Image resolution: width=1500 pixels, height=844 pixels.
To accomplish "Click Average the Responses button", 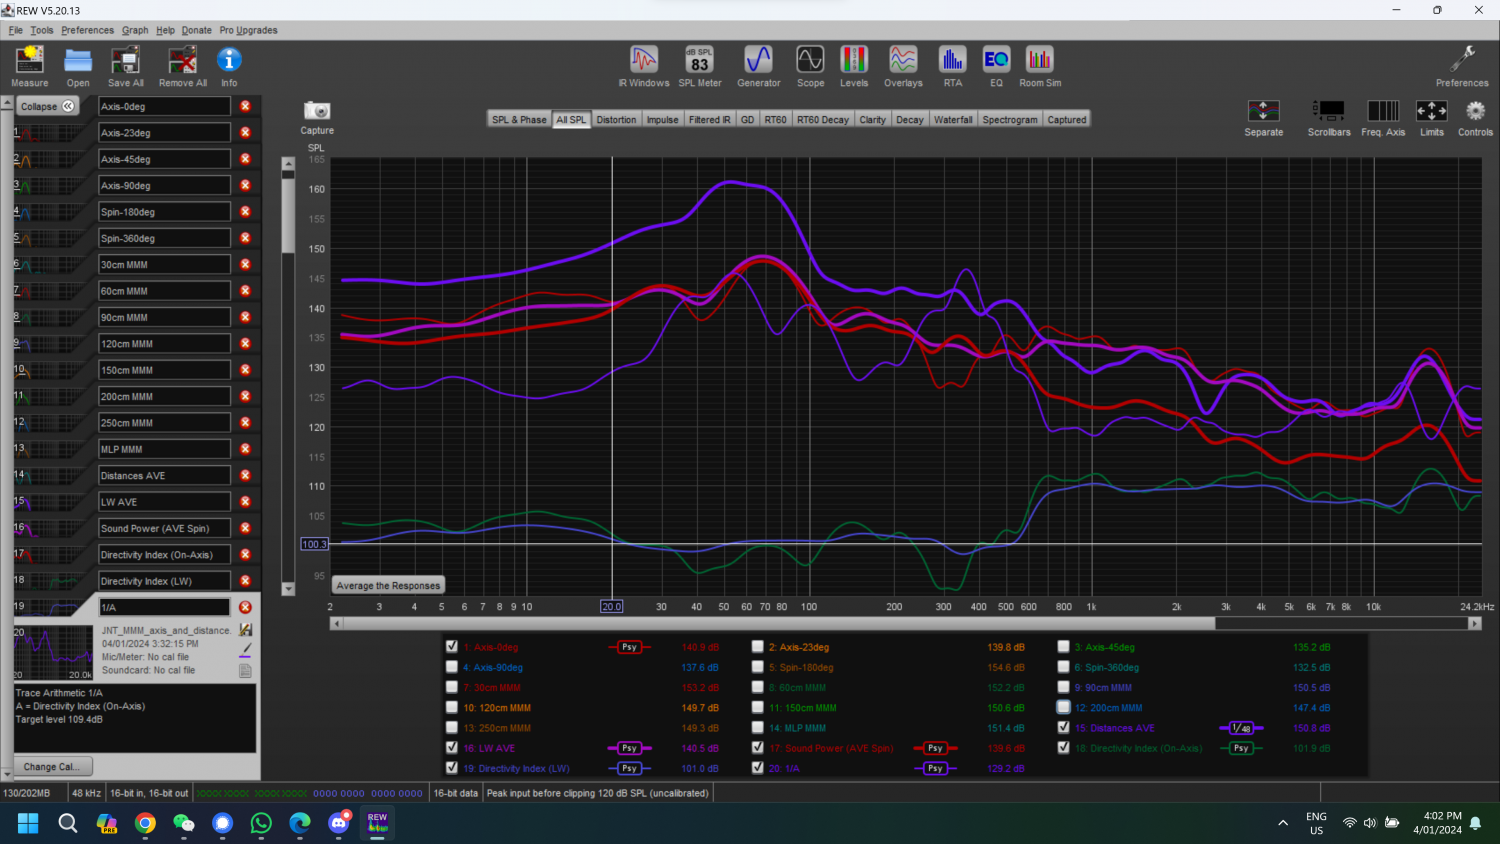I will [x=388, y=586].
